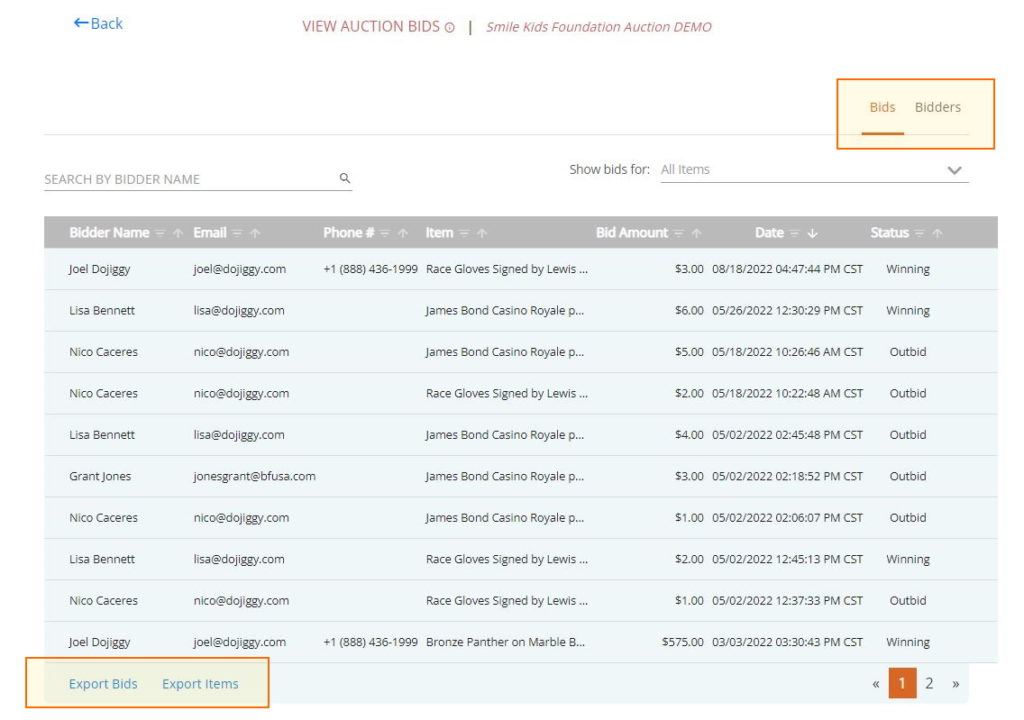
Task: Click Smile Kids Foundation Auction DEMO title
Action: click(x=599, y=27)
